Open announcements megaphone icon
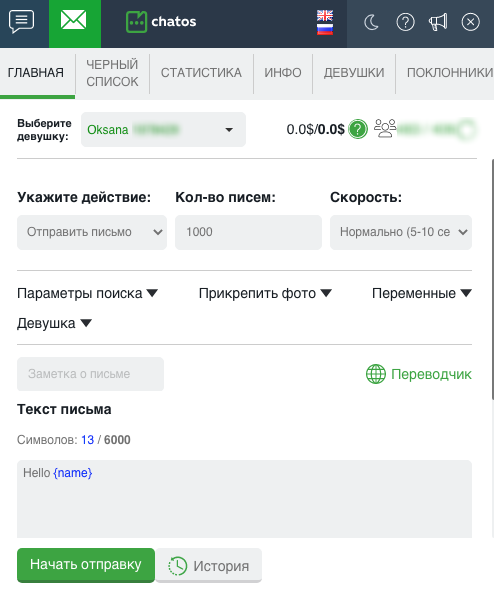The image size is (494, 595). (x=438, y=22)
